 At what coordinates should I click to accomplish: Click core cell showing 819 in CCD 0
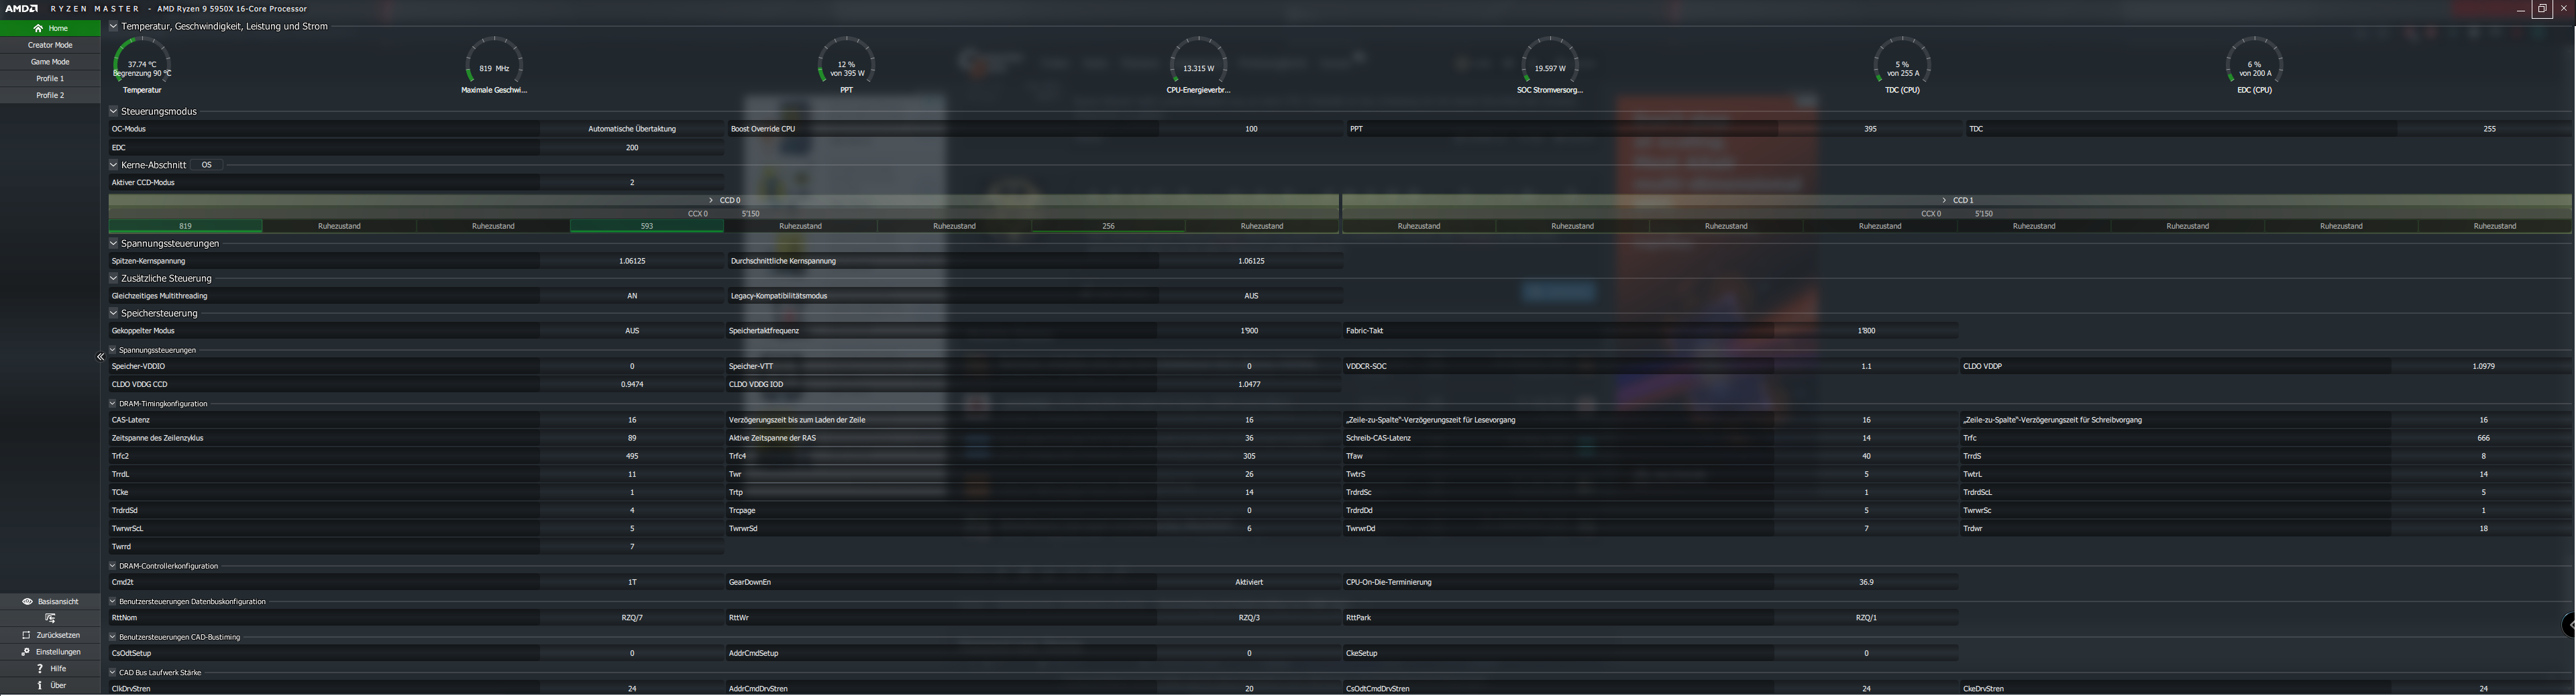(185, 226)
